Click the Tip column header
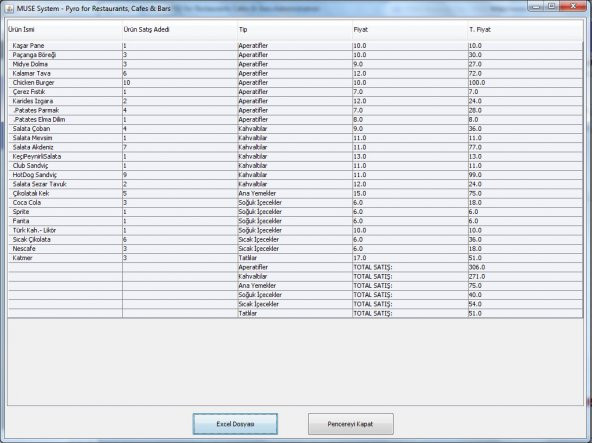Image resolution: width=592 pixels, height=443 pixels. click(x=295, y=29)
